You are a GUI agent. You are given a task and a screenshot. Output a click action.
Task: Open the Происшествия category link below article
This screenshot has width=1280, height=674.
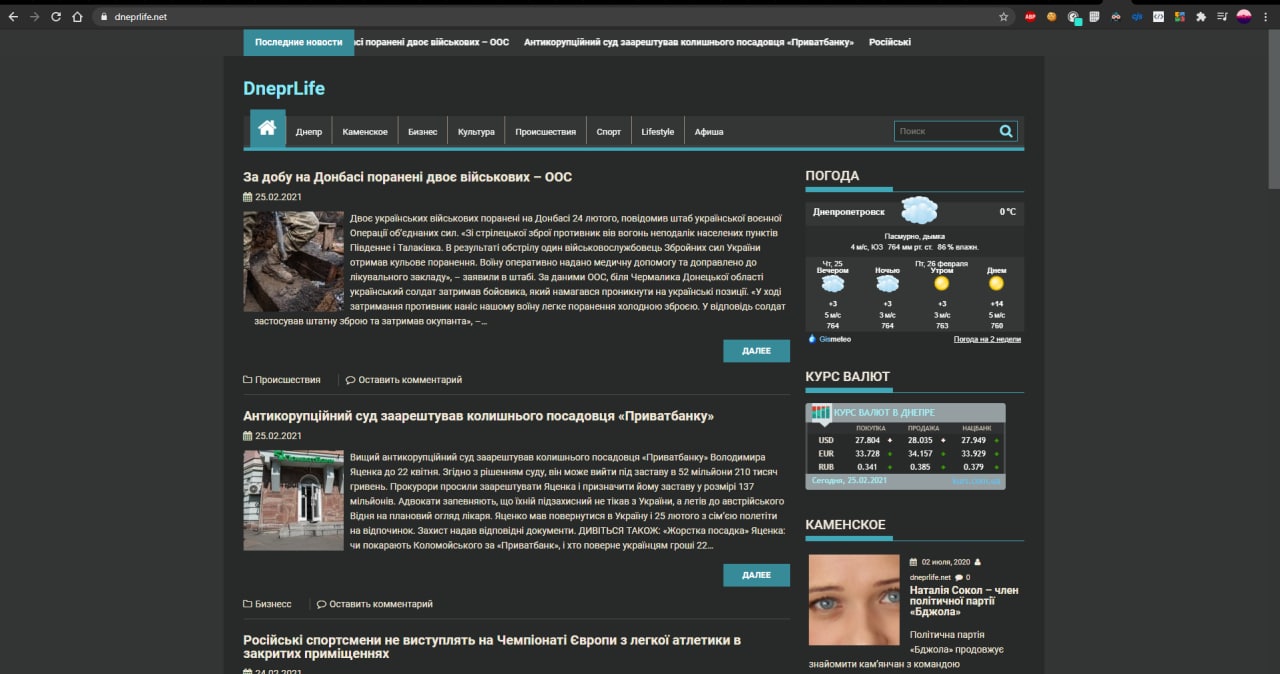[x=288, y=380]
